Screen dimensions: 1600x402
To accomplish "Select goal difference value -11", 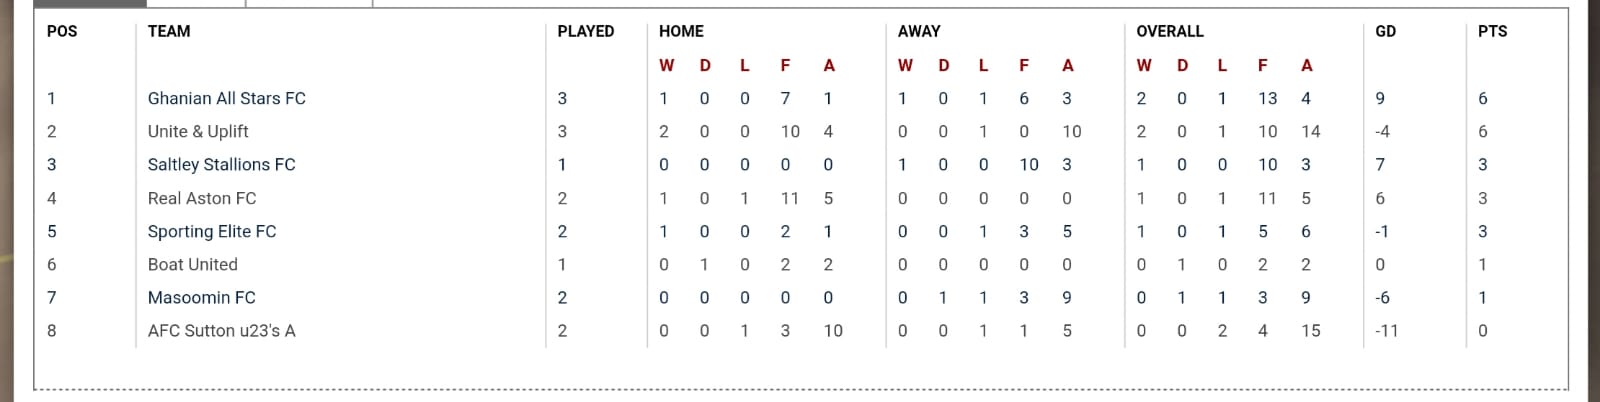I will 1386,330.
